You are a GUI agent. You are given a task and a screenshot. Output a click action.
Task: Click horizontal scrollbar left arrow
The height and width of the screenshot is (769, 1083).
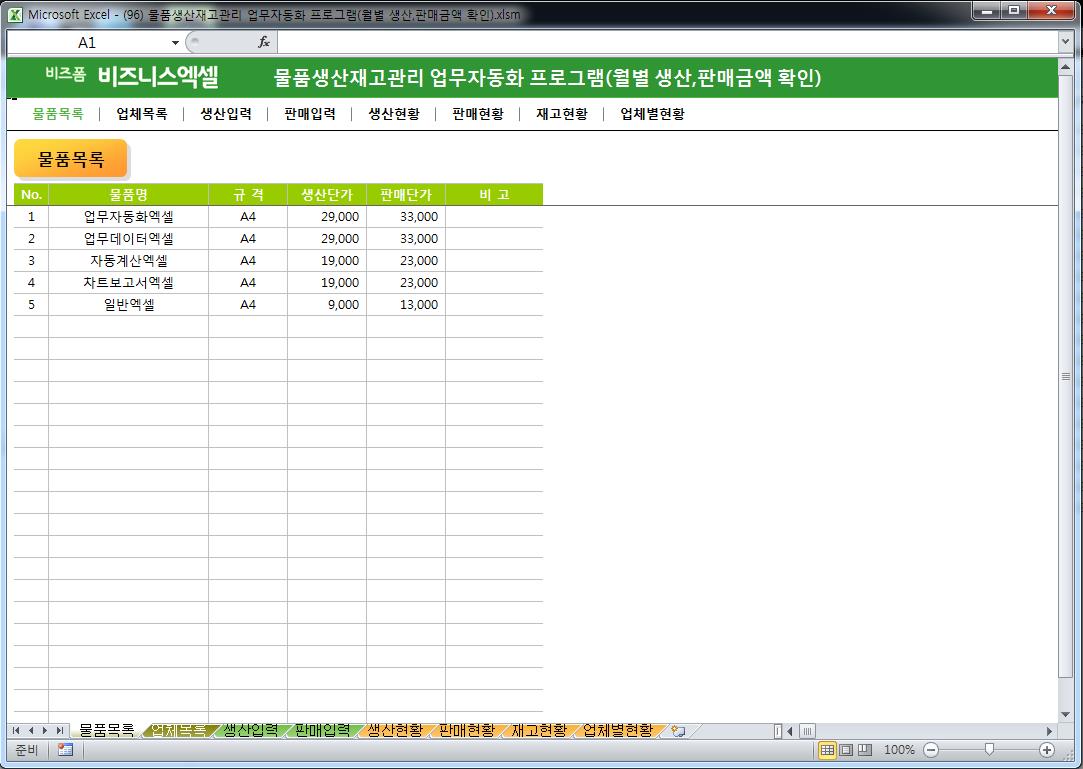[790, 730]
